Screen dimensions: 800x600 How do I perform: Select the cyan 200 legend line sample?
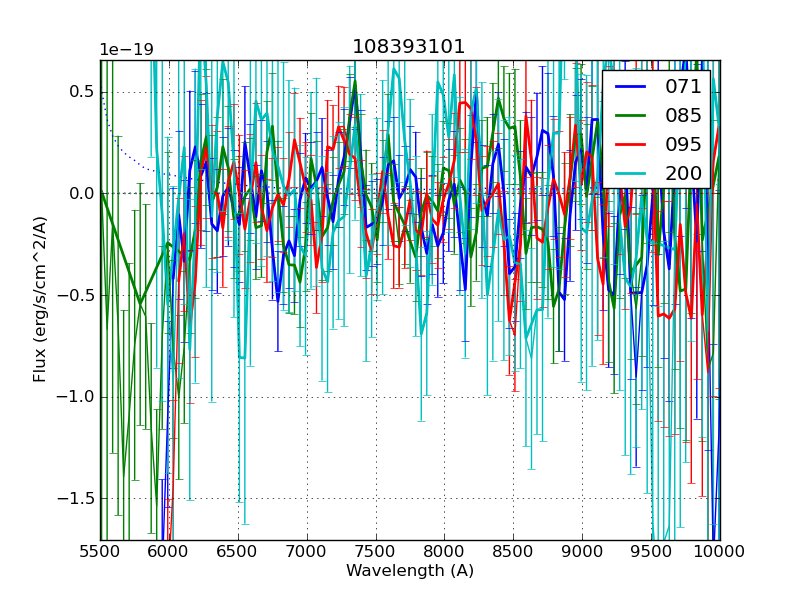click(x=632, y=173)
